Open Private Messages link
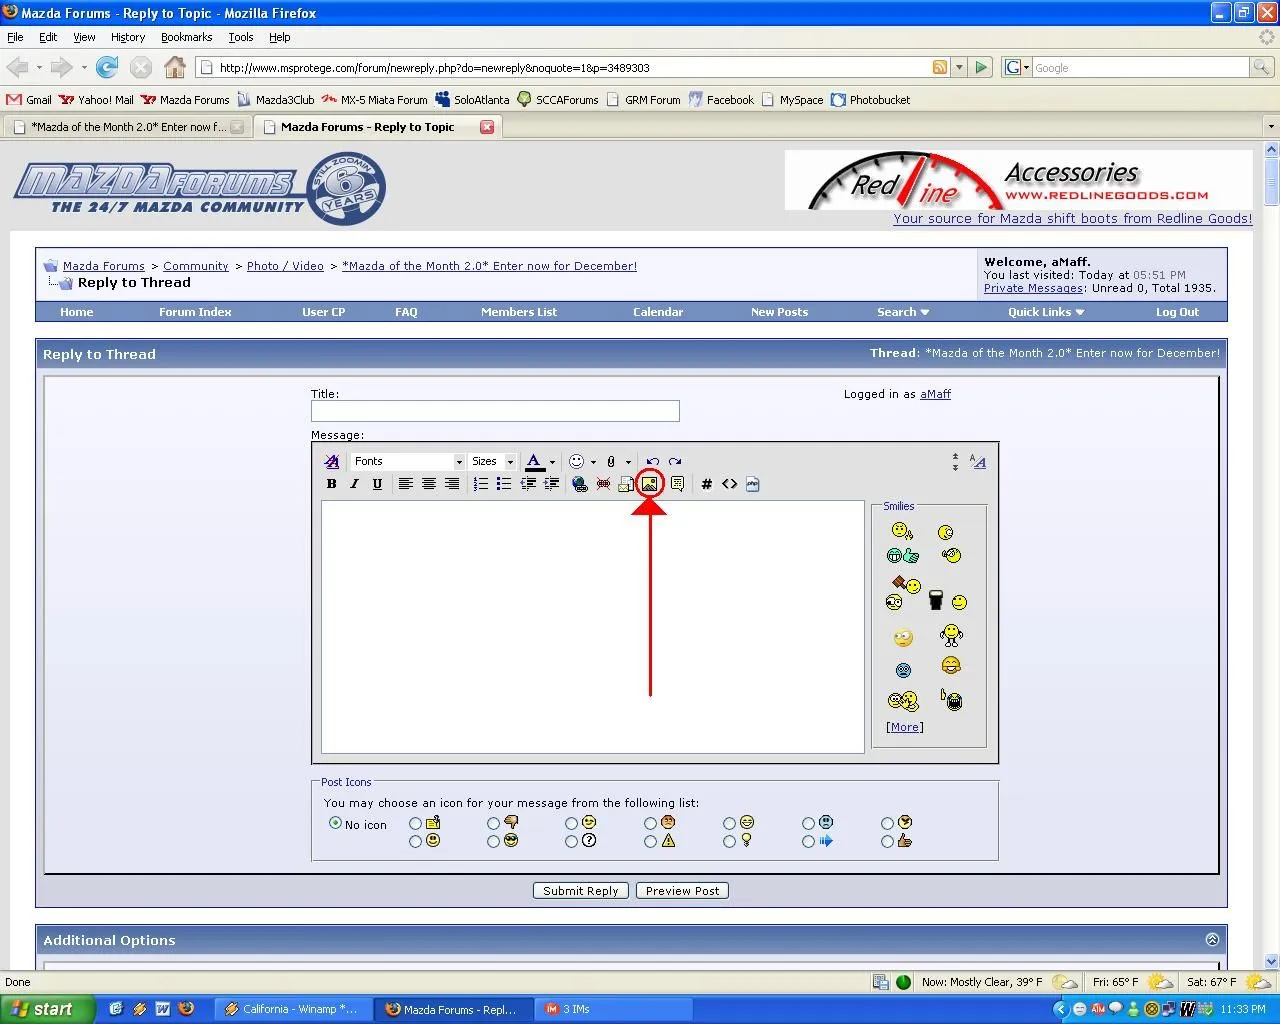 click(x=1032, y=288)
